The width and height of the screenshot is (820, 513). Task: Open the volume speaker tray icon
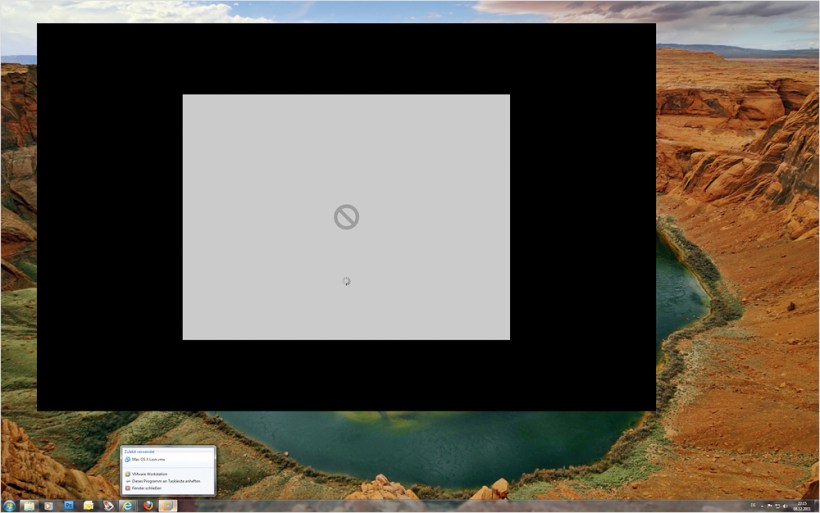[786, 506]
